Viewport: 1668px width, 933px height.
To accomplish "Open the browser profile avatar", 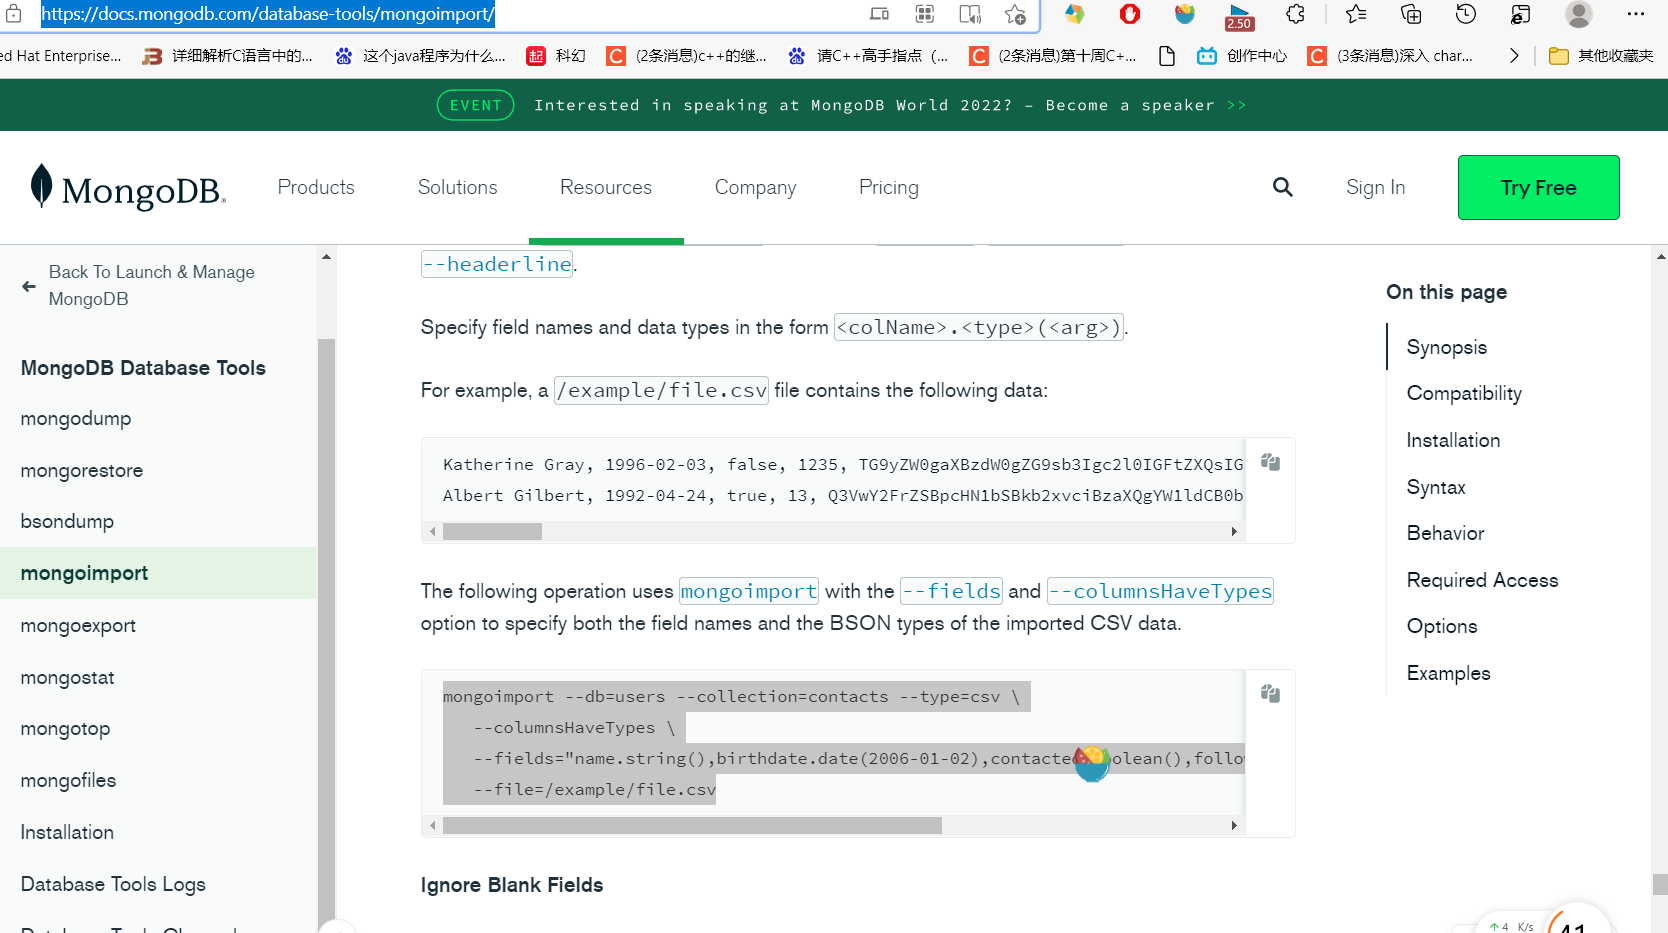I will coord(1578,14).
